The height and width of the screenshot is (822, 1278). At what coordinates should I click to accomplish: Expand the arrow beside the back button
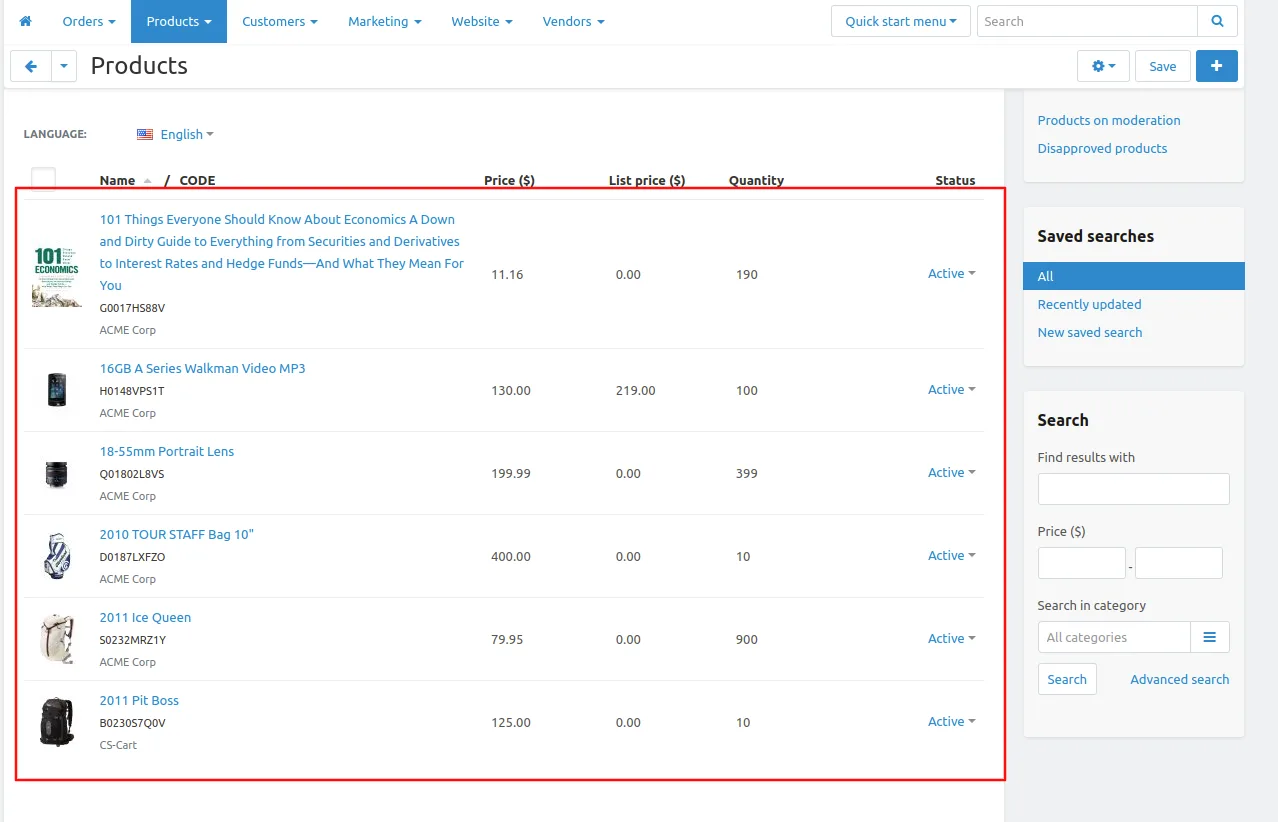click(63, 66)
